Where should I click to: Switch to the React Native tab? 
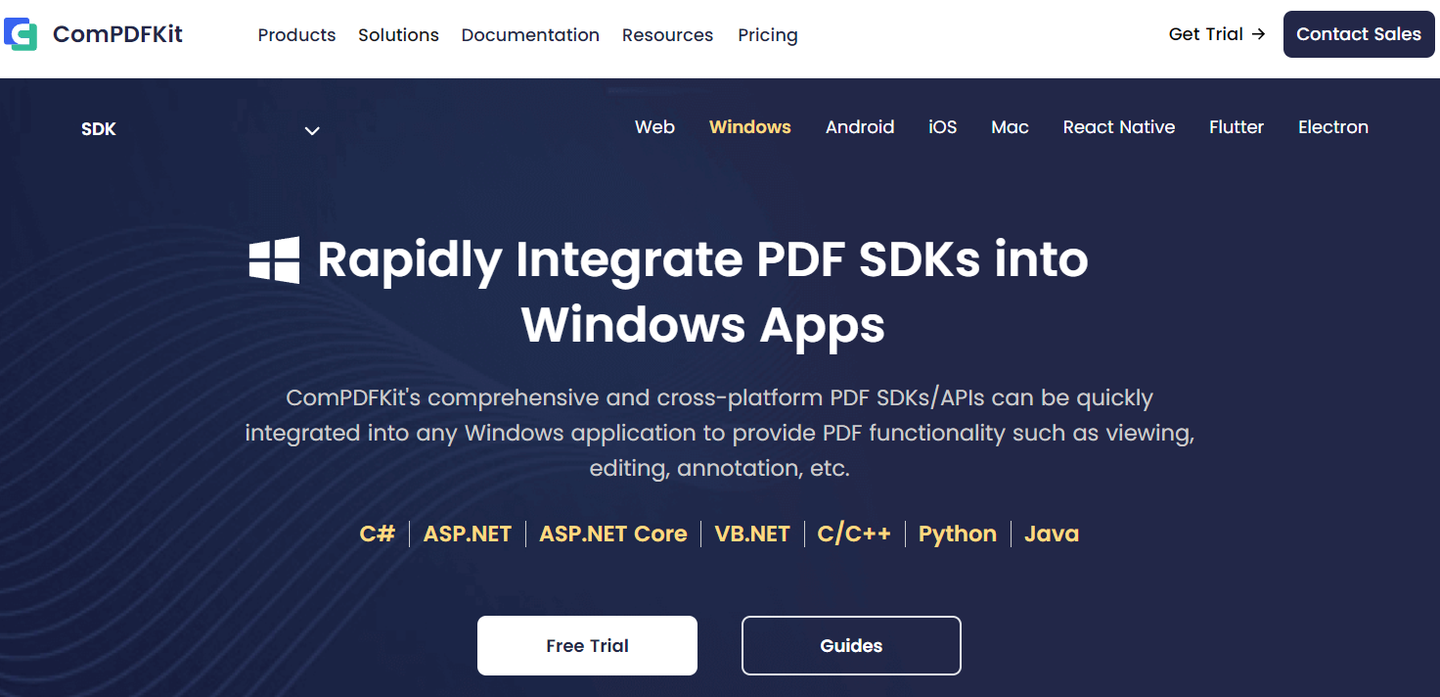pyautogui.click(x=1119, y=127)
